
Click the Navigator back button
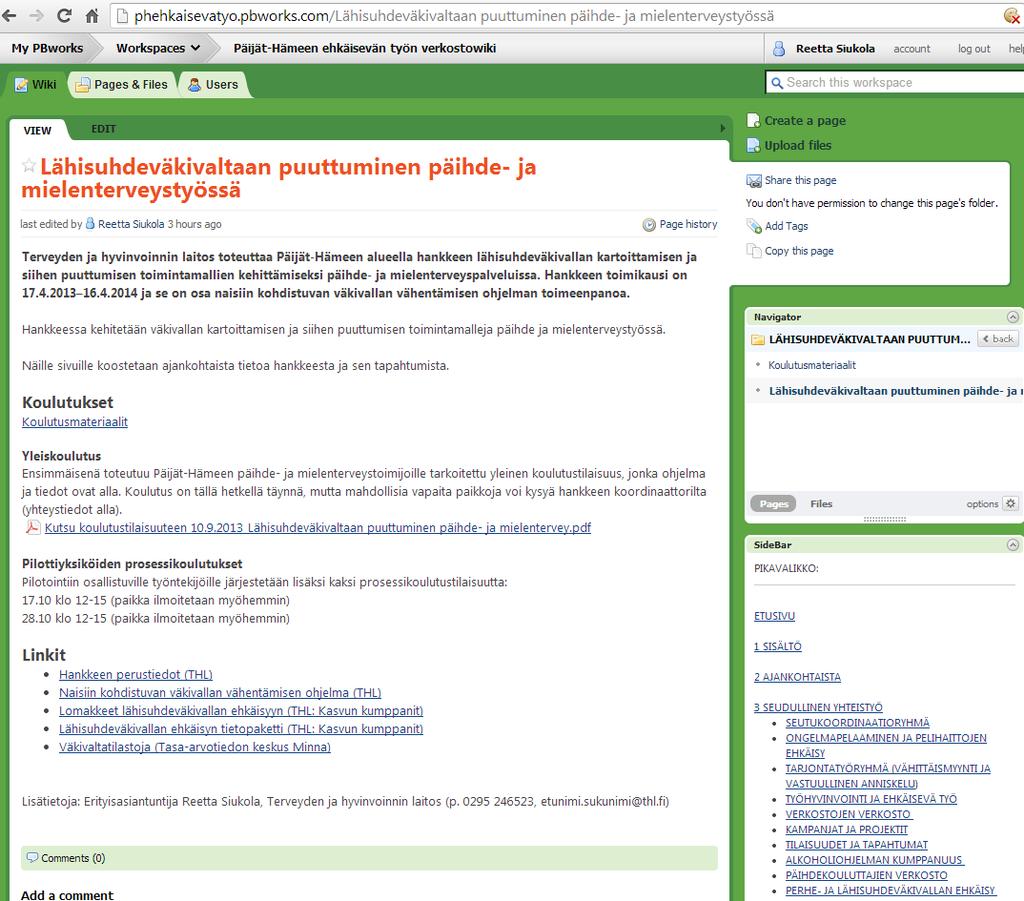pos(998,339)
